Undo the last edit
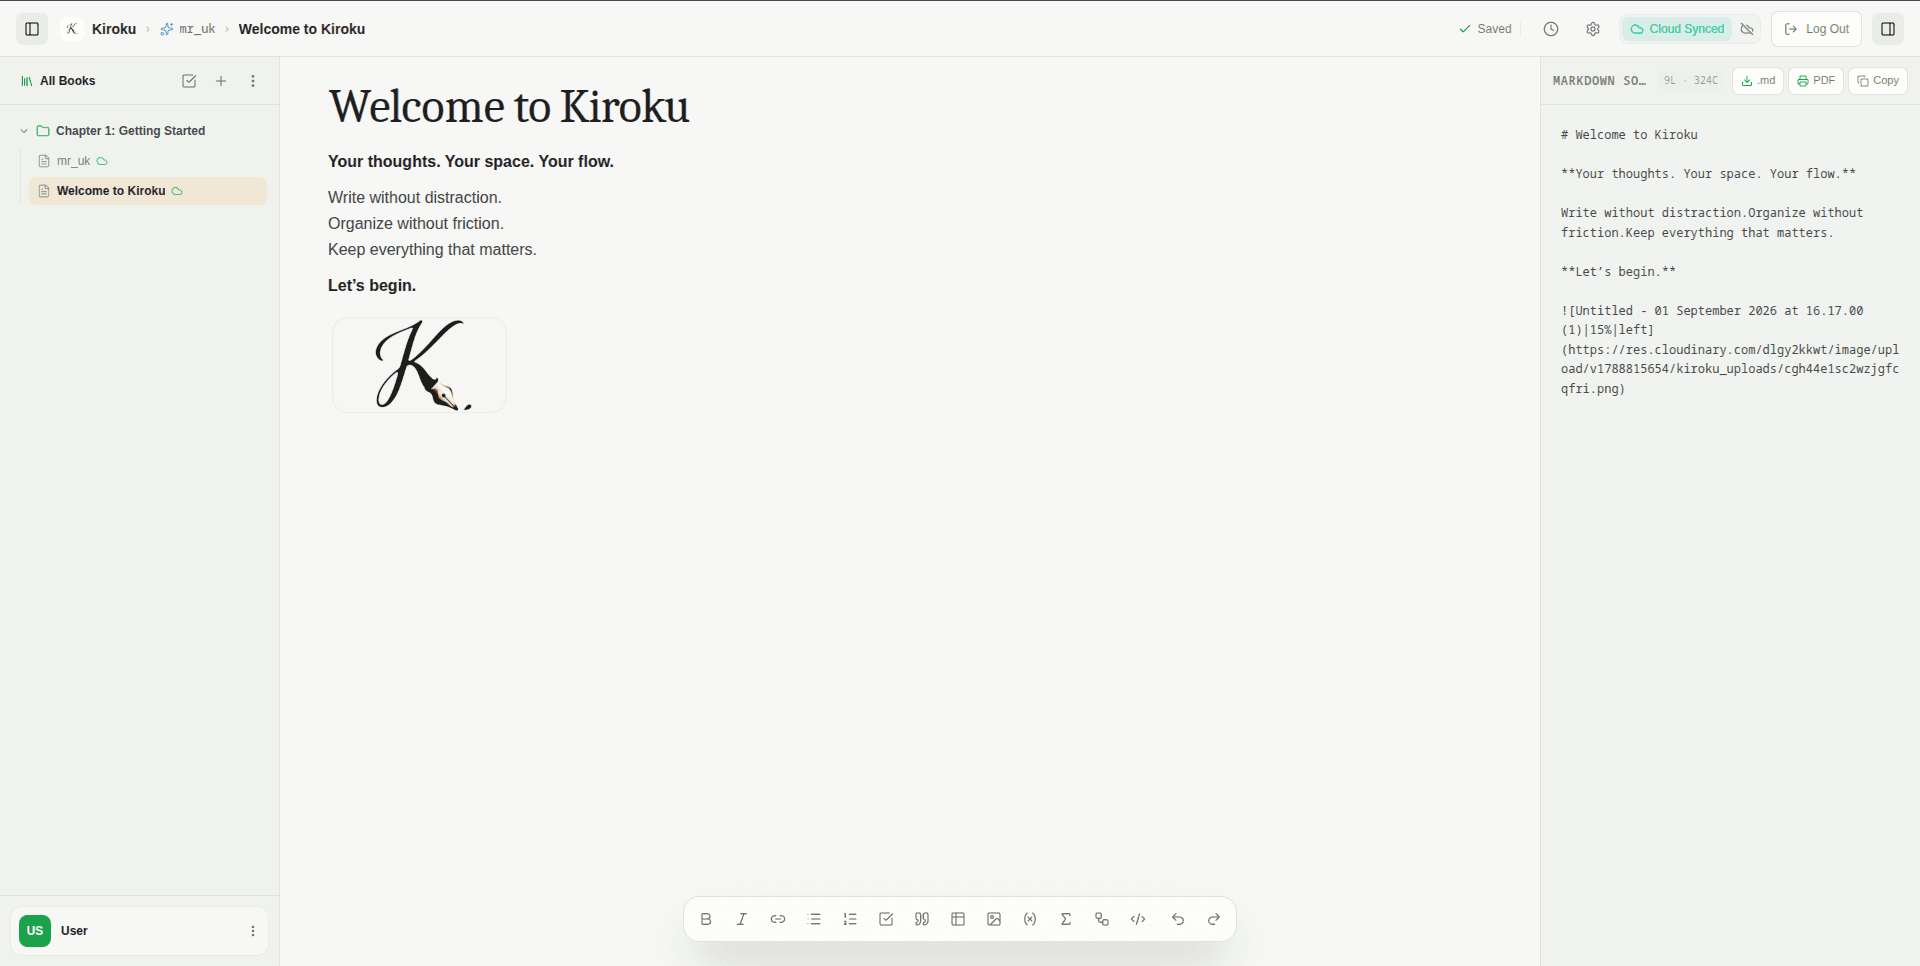The width and height of the screenshot is (1920, 966). point(1178,919)
